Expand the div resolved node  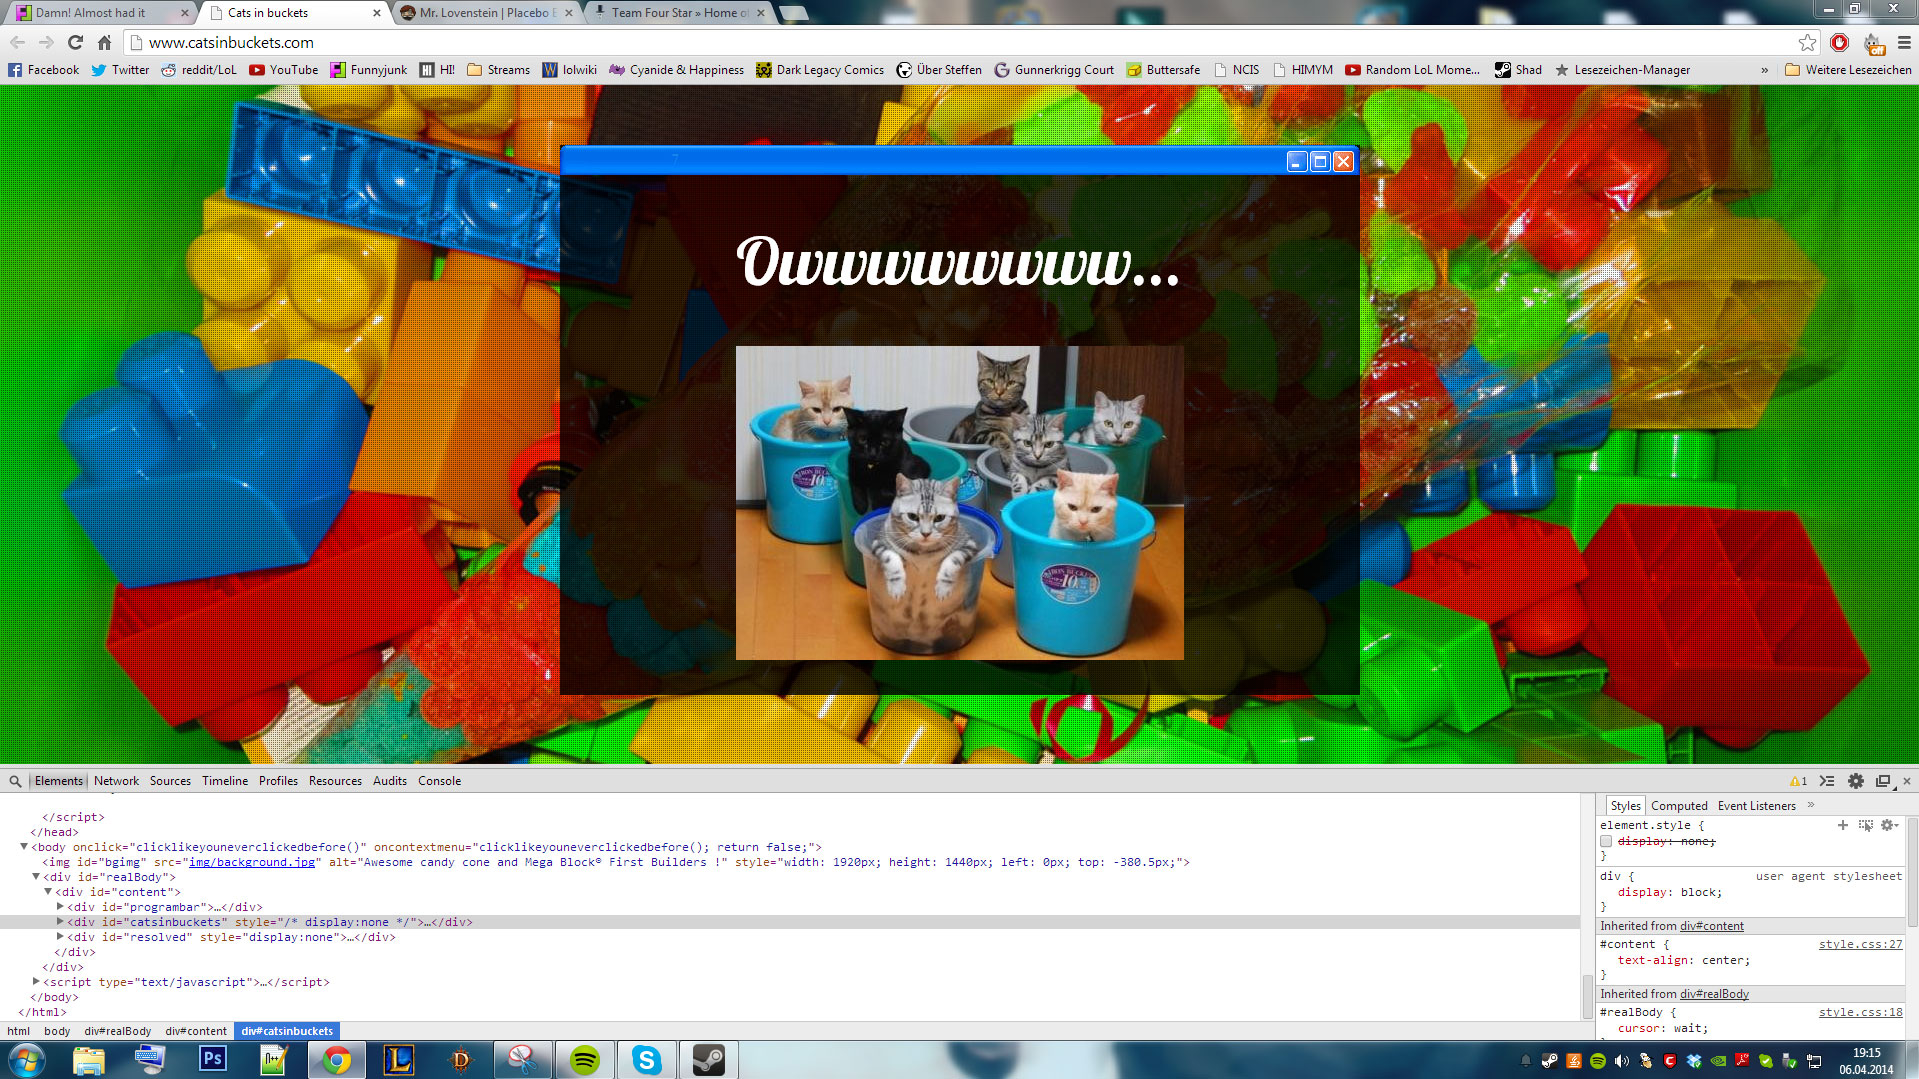click(x=60, y=937)
